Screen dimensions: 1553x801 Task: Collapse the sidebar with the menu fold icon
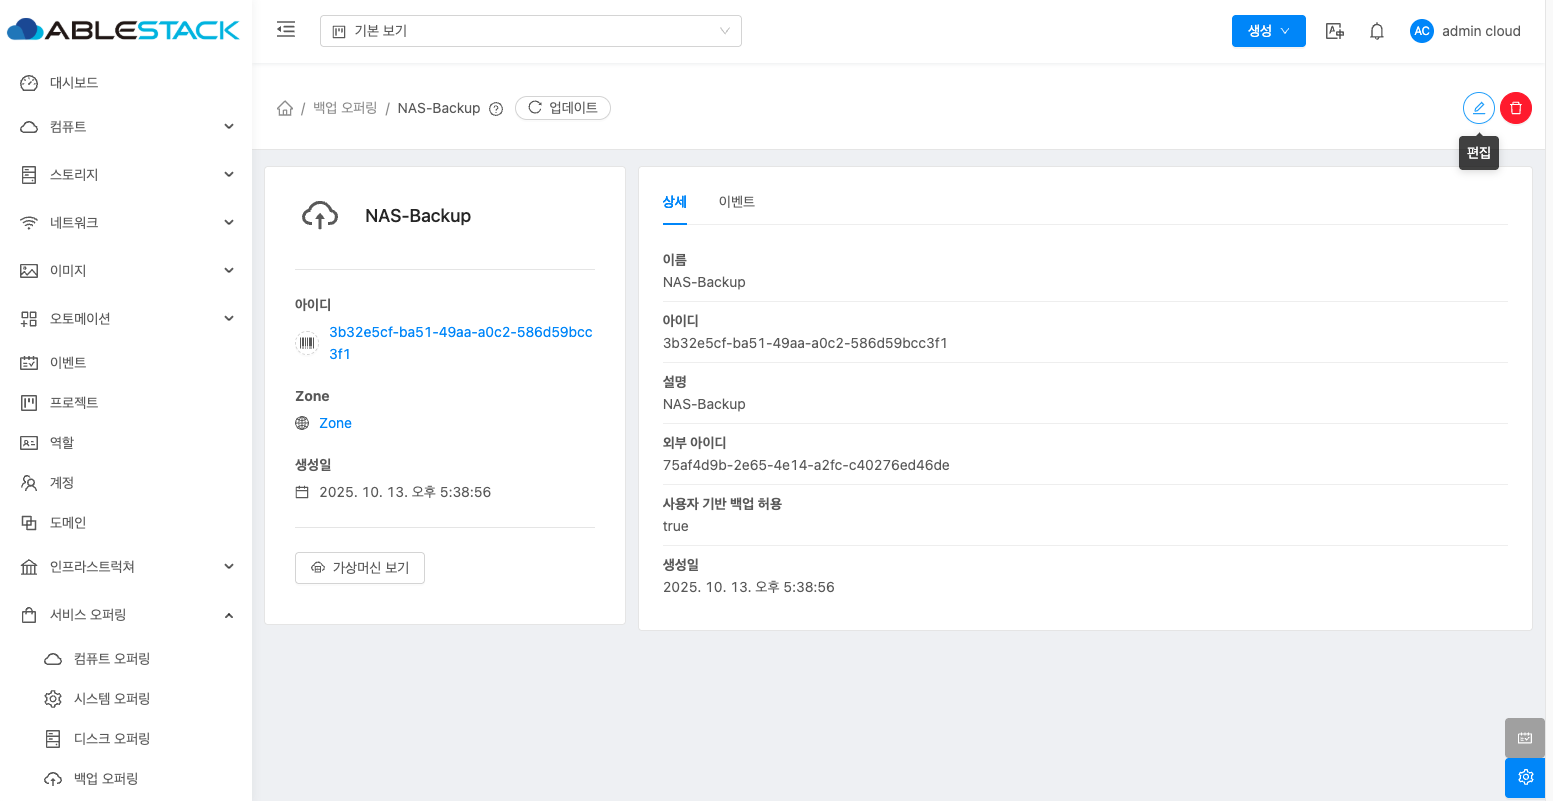(x=286, y=30)
